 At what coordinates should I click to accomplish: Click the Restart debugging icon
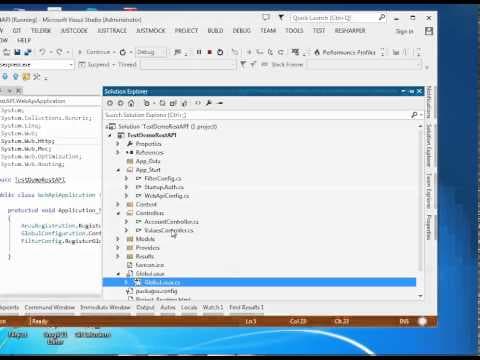click(x=220, y=52)
